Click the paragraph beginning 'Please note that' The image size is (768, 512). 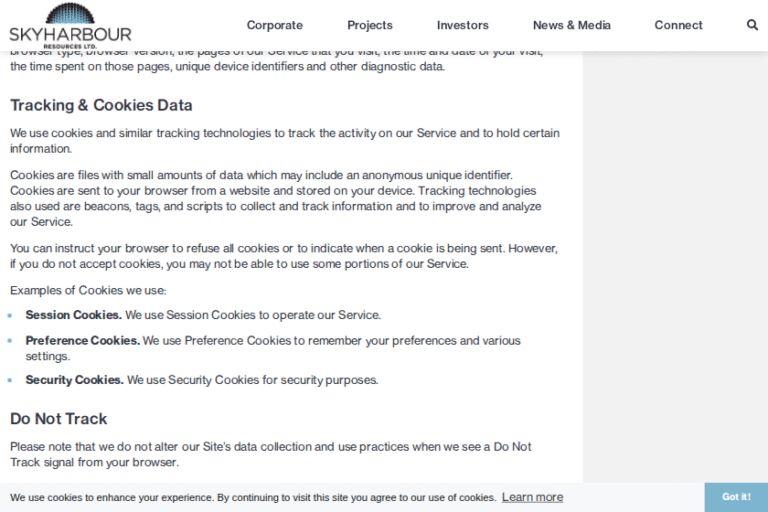(270, 454)
